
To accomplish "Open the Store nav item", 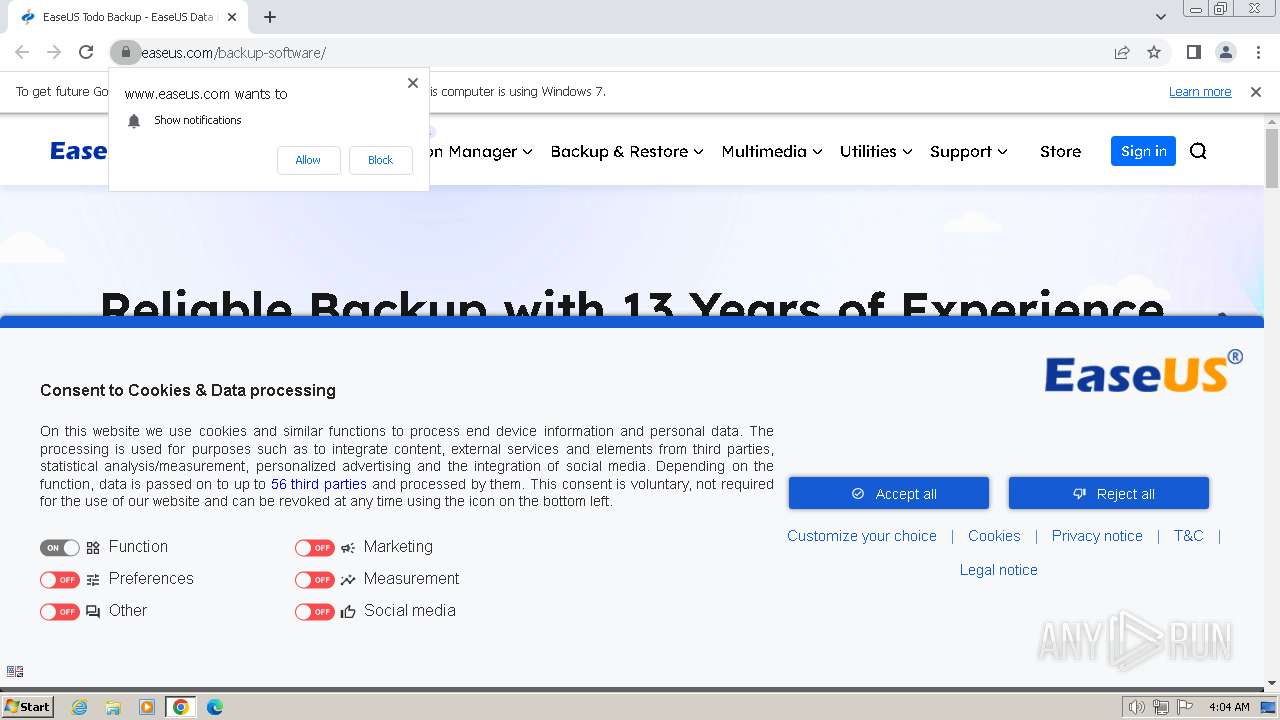I will pos(1060,151).
